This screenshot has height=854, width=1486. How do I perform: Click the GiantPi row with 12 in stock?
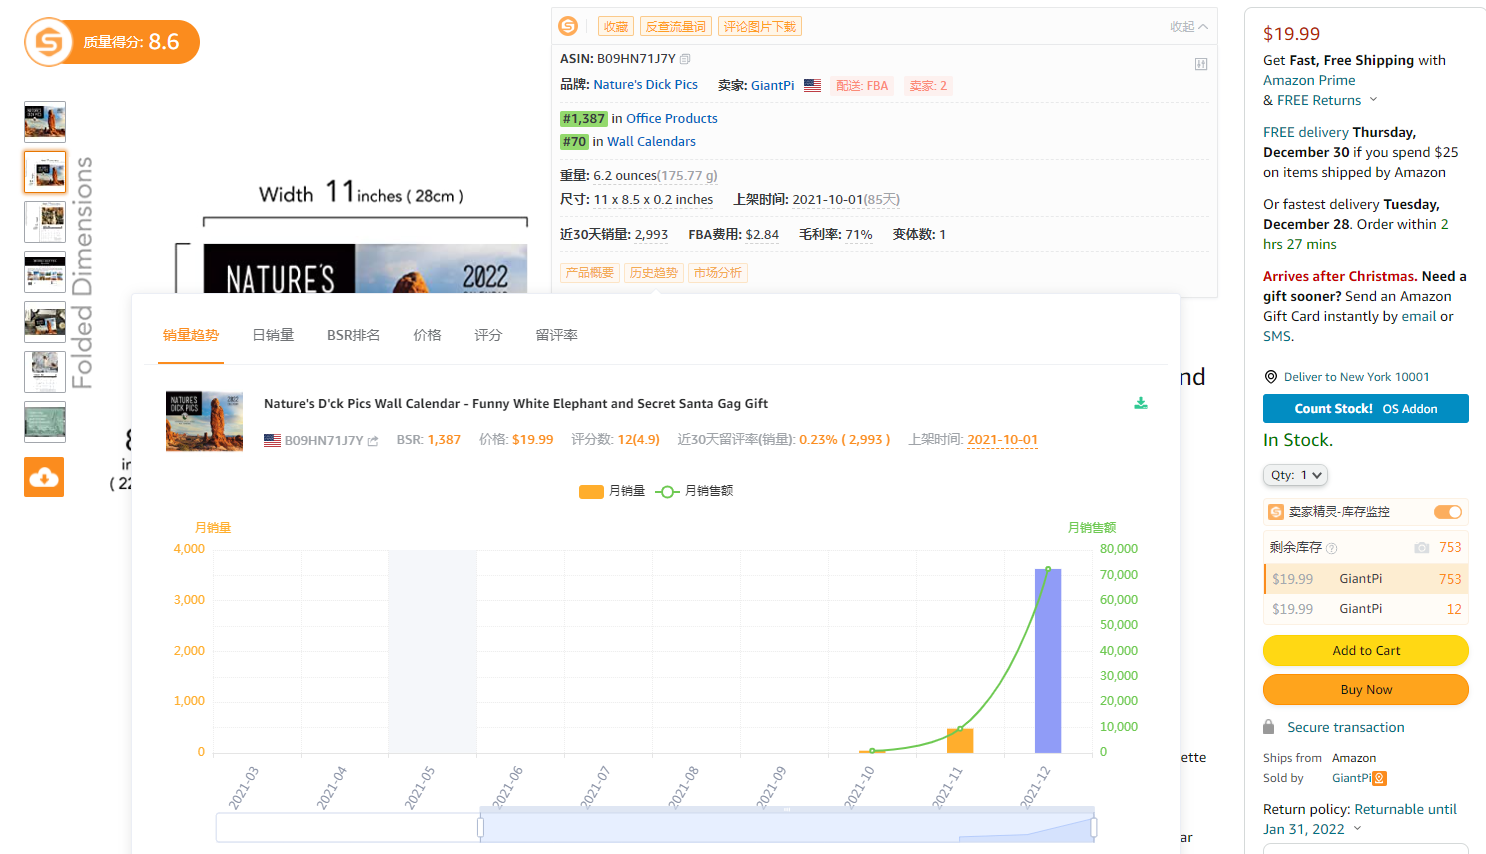pyautogui.click(x=1366, y=609)
